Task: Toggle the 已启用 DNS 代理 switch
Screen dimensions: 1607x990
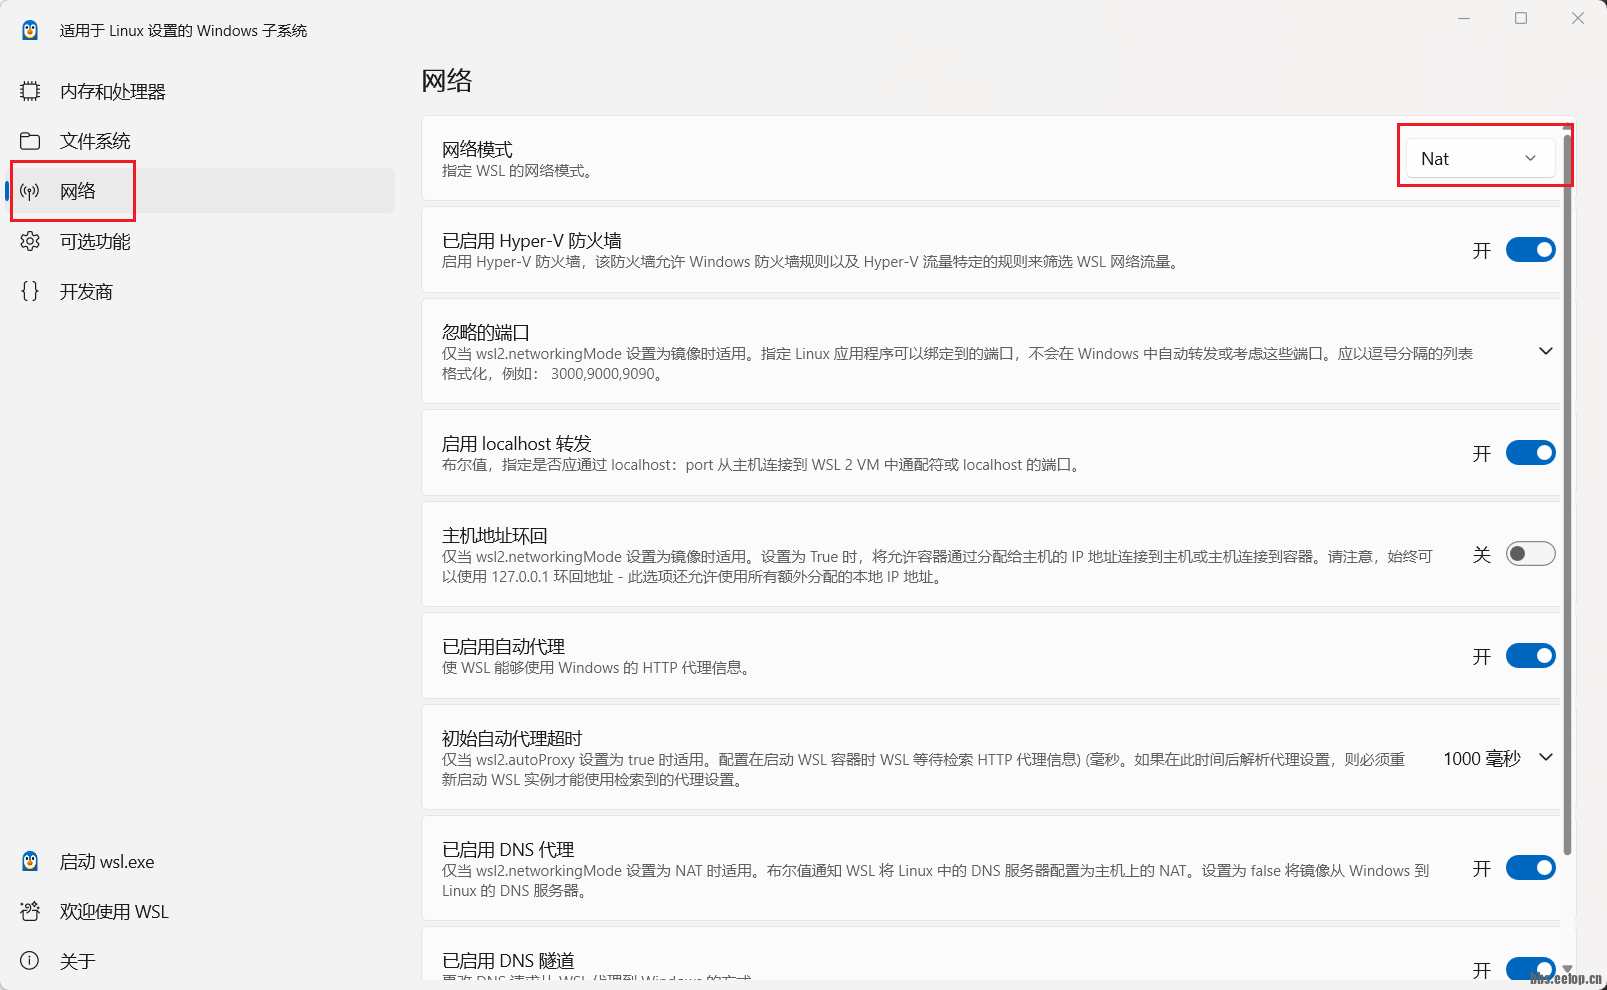Action: [1530, 868]
